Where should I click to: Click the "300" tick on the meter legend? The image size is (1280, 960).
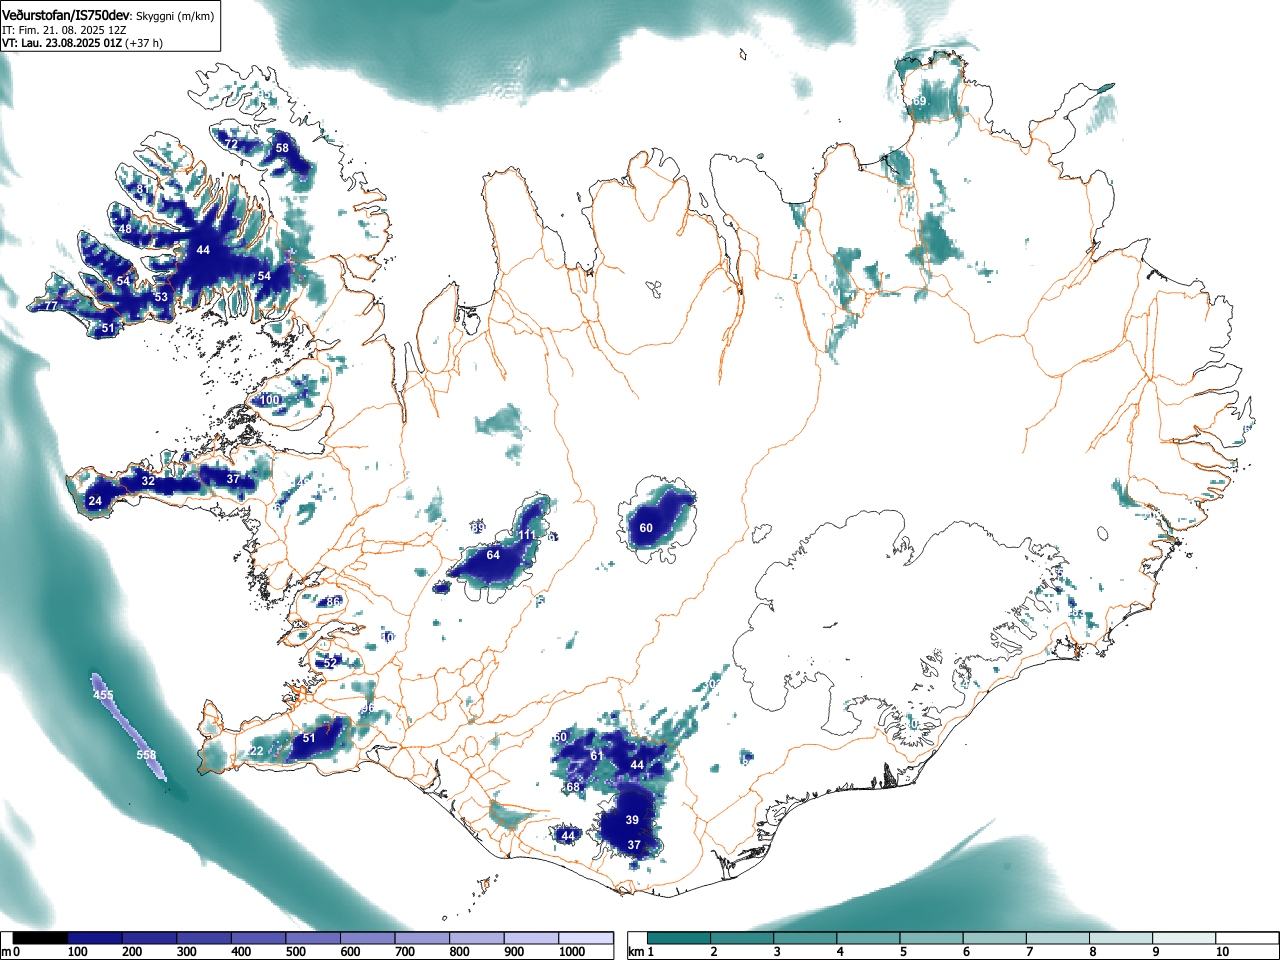coord(186,951)
